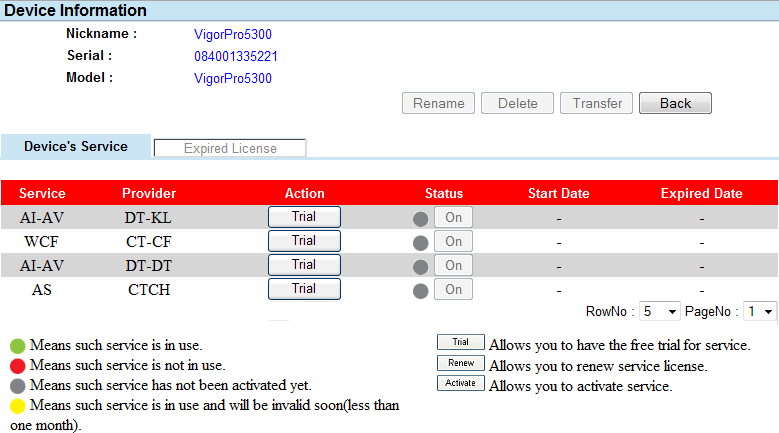Click the Renew legend button sample
Viewport: 779px width, 433px height.
click(x=461, y=363)
